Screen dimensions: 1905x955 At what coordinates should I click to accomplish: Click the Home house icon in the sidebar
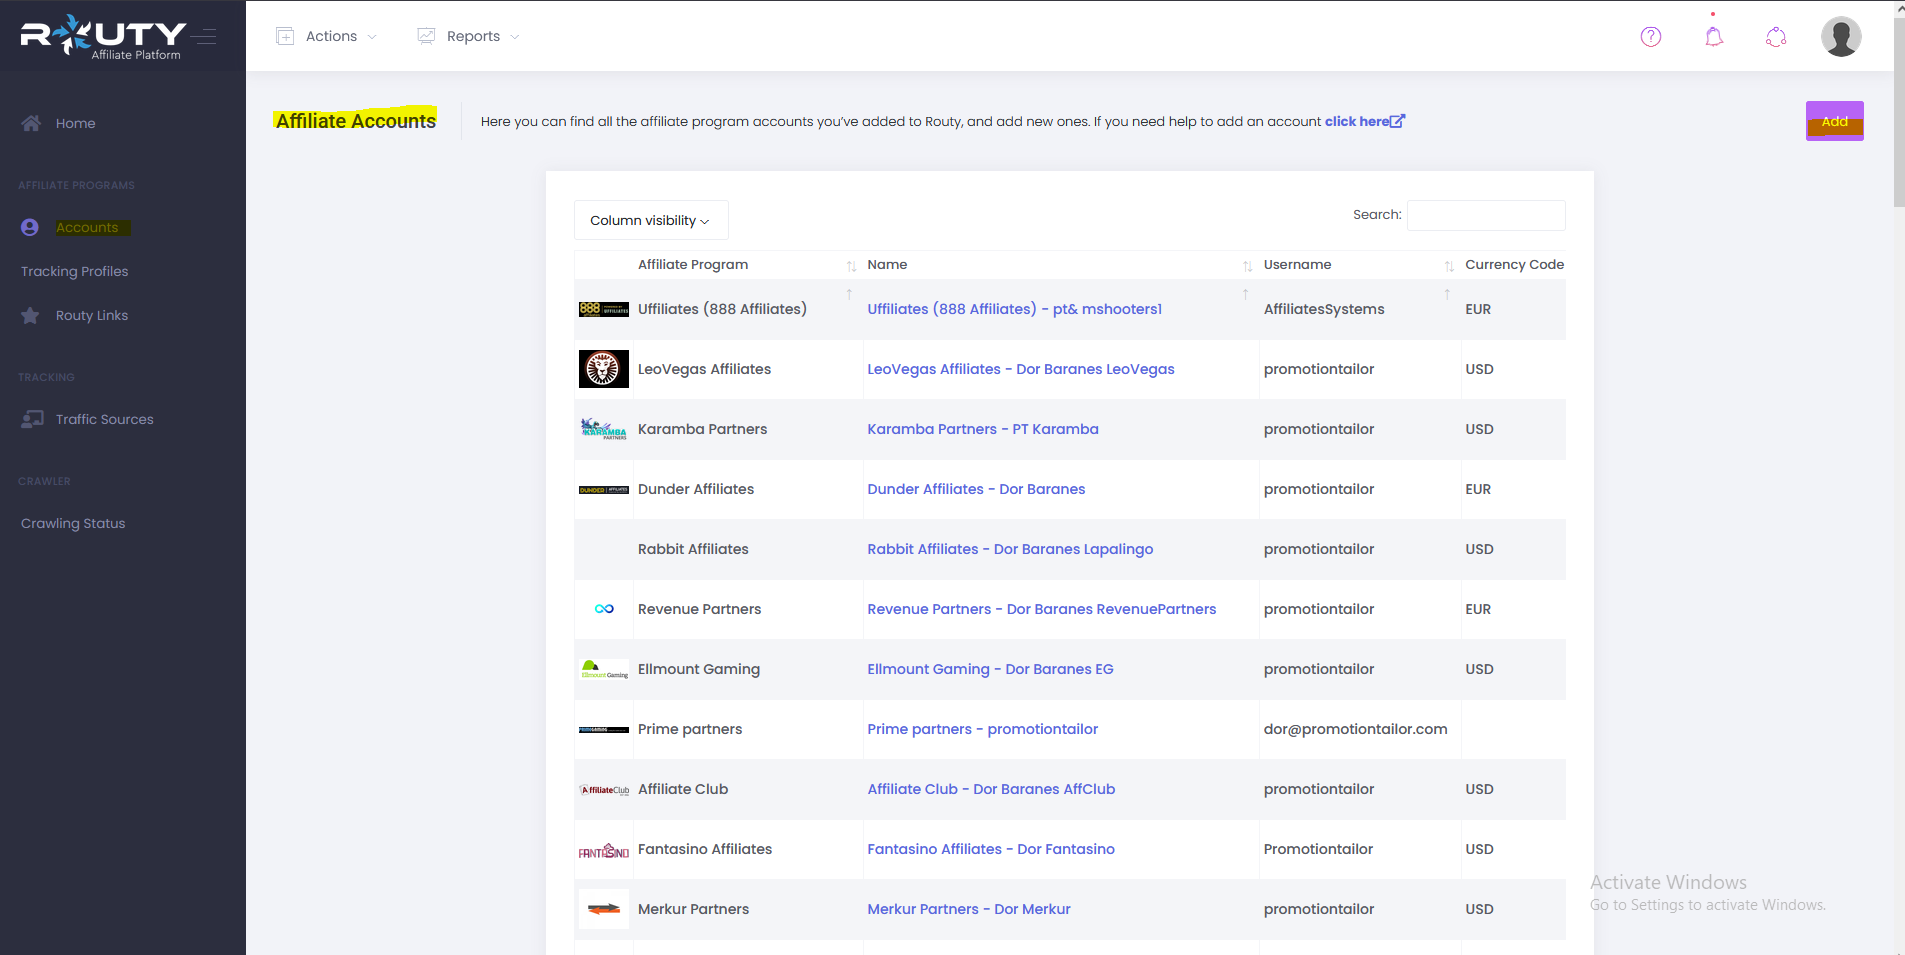coord(31,123)
